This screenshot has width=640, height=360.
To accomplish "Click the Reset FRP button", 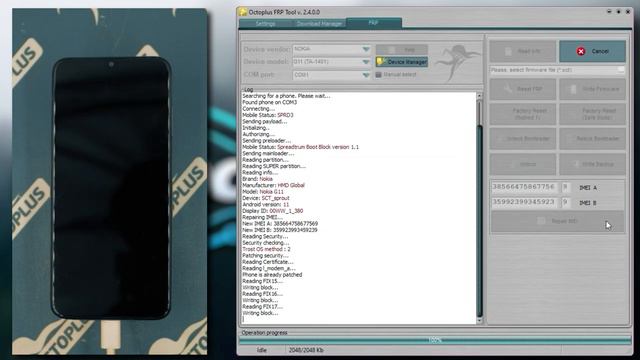I will (x=523, y=89).
